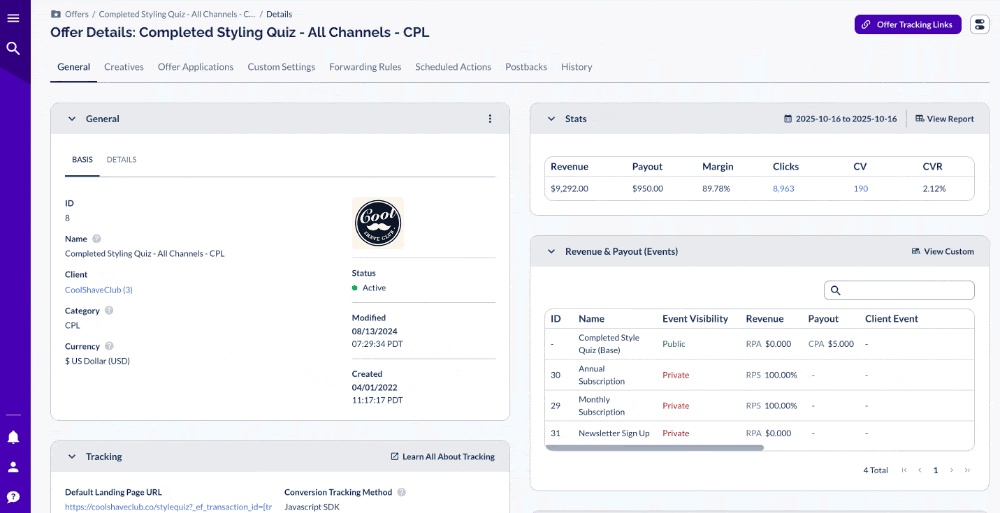This screenshot has height=513, width=1000.
Task: Open the CoolShaveClub (3) client link
Action: pos(99,290)
